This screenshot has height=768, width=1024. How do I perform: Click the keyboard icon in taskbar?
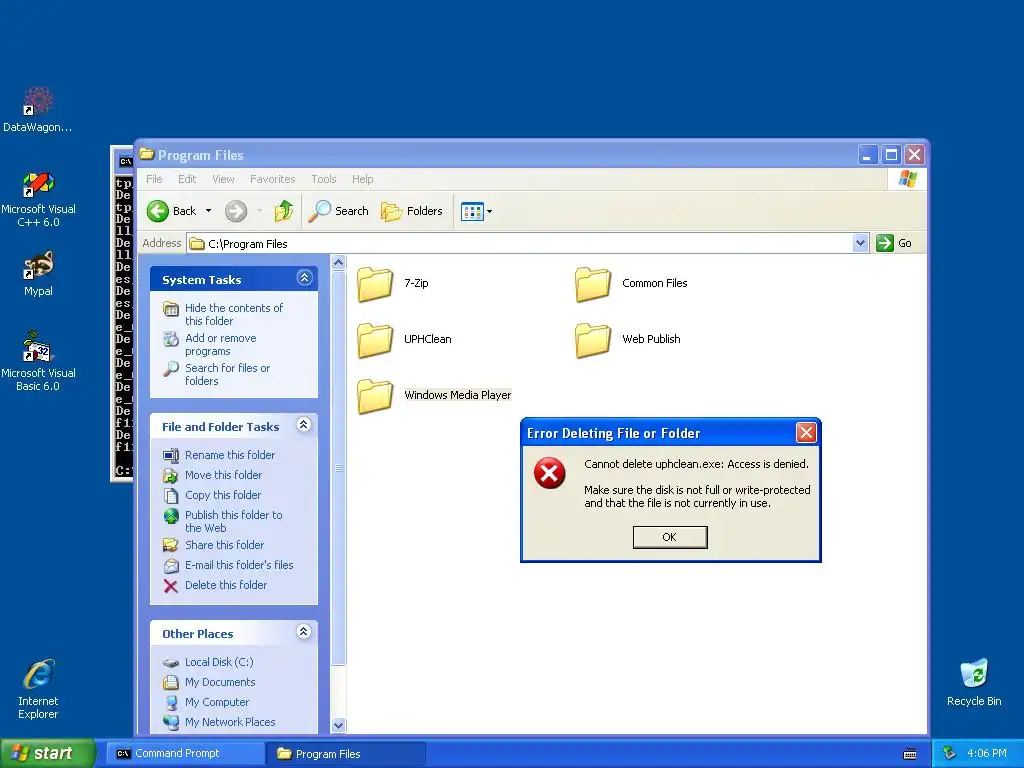[x=910, y=754]
